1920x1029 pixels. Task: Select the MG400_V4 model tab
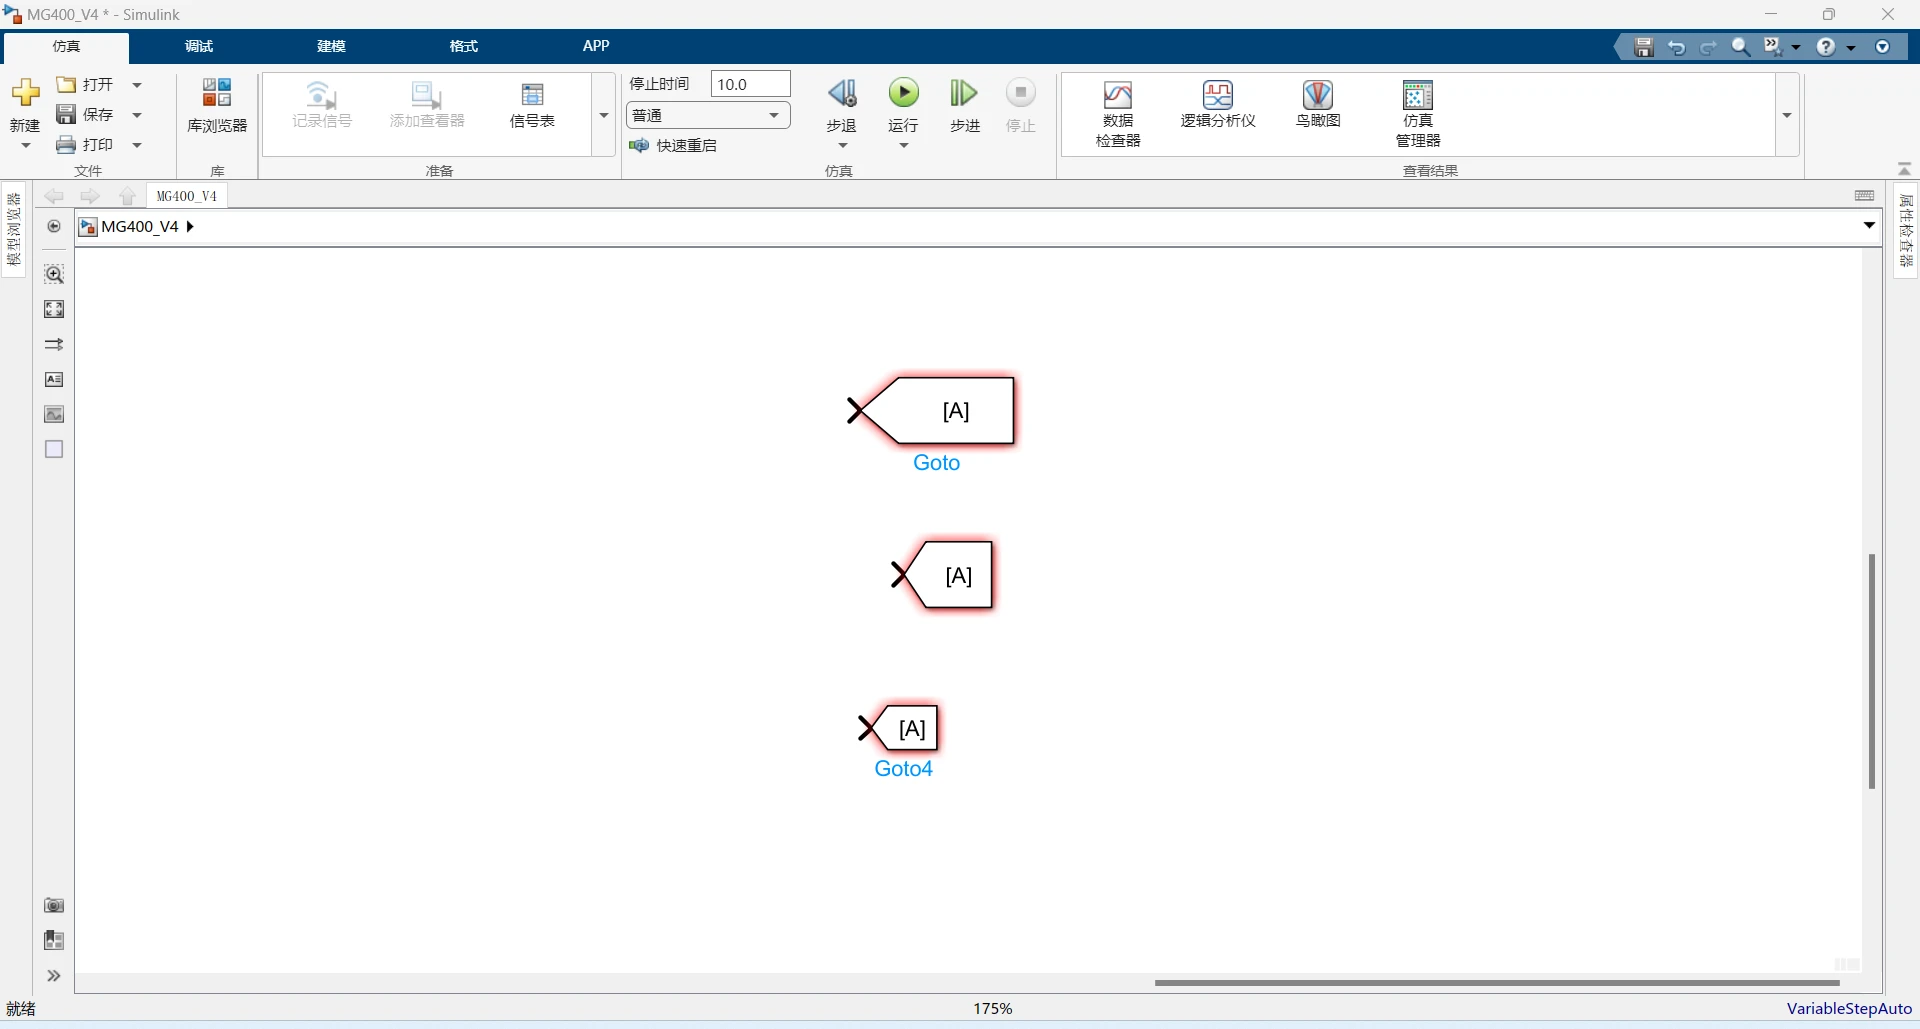(x=187, y=196)
